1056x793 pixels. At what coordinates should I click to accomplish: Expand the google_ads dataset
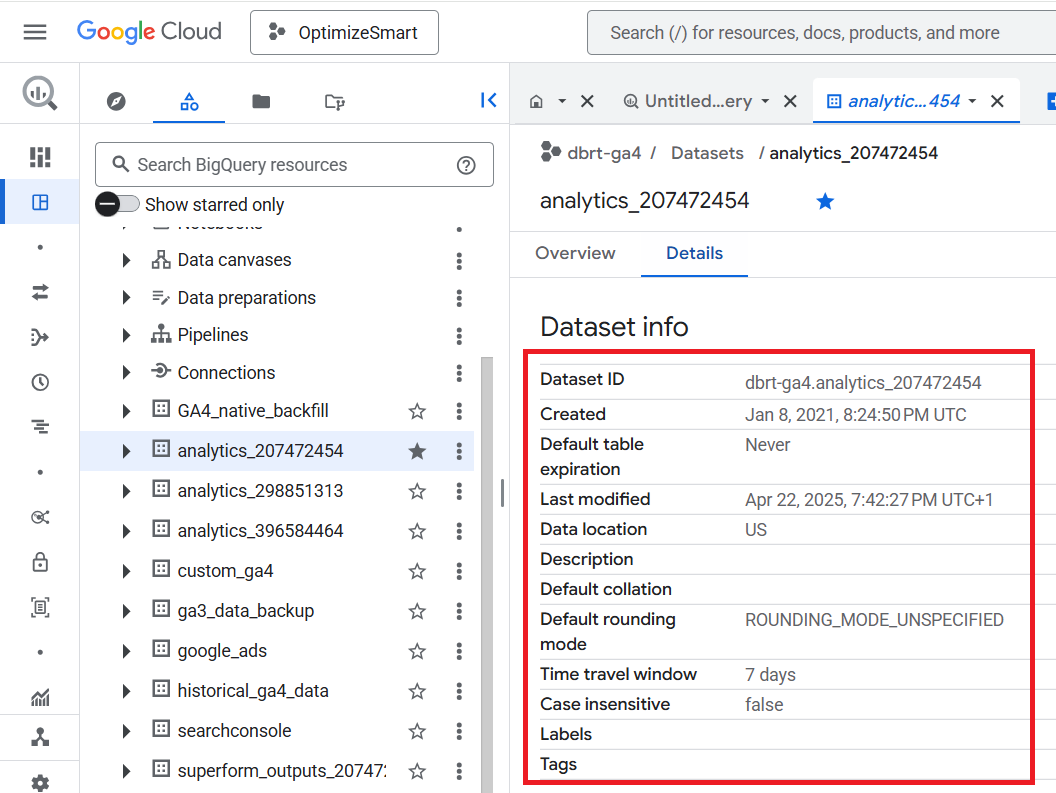[x=126, y=651]
